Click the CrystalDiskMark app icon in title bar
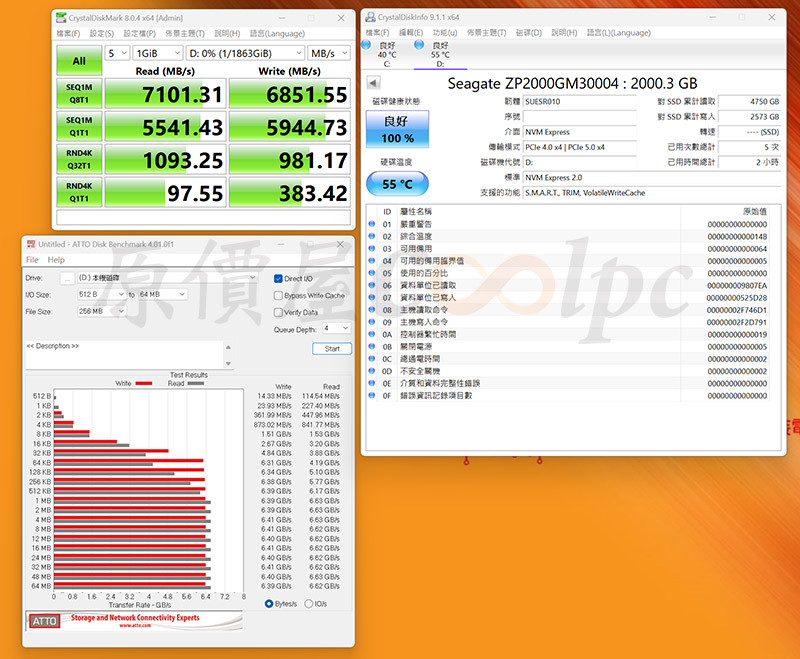This screenshot has height=659, width=800. coord(61,18)
